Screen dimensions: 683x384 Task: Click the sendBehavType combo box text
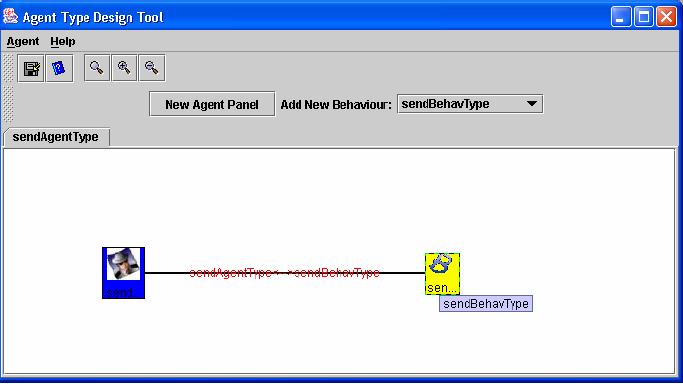click(x=445, y=104)
